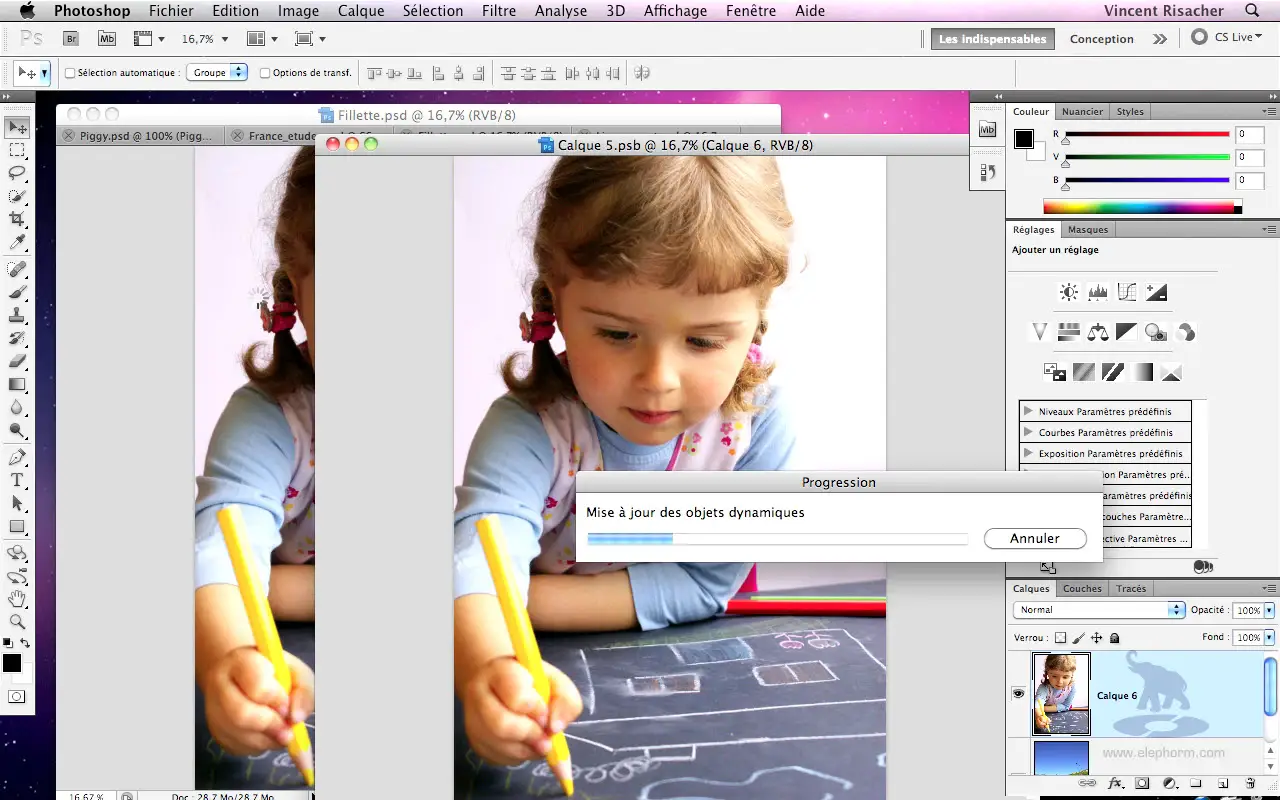This screenshot has height=800, width=1280.
Task: Toggle lock all padlock icon
Action: 1115,638
